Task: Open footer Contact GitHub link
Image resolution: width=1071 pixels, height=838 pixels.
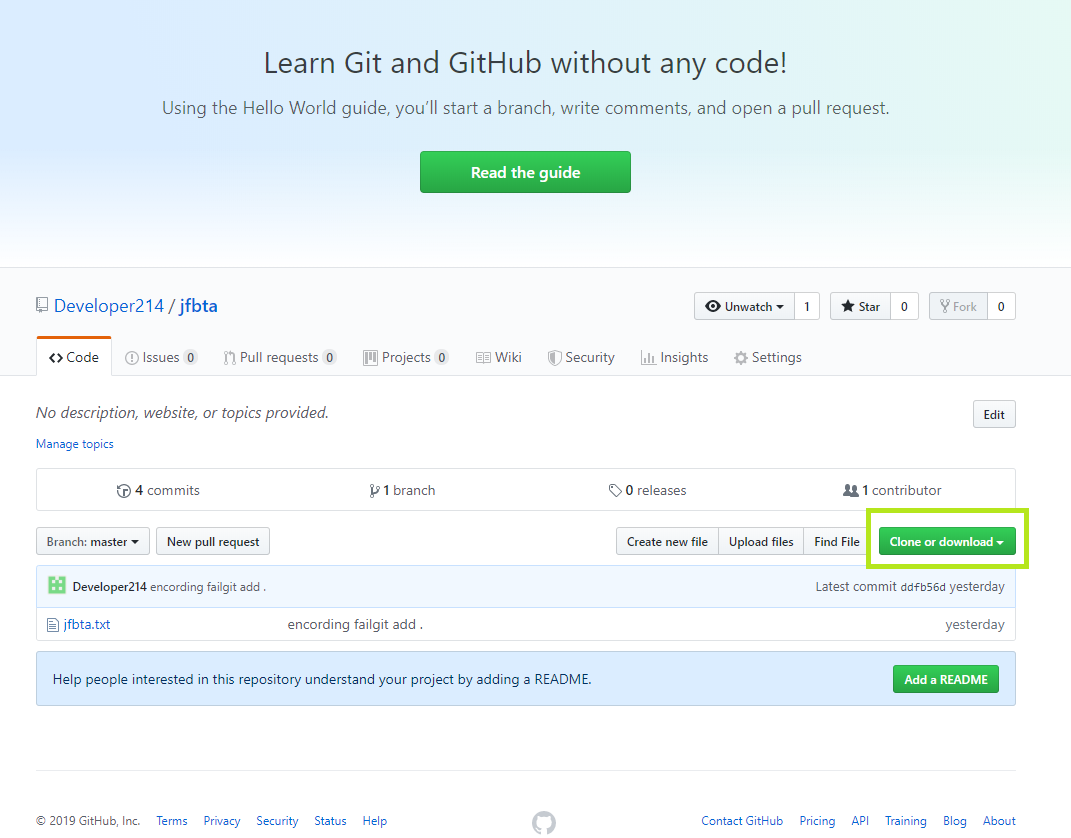Action: click(742, 821)
